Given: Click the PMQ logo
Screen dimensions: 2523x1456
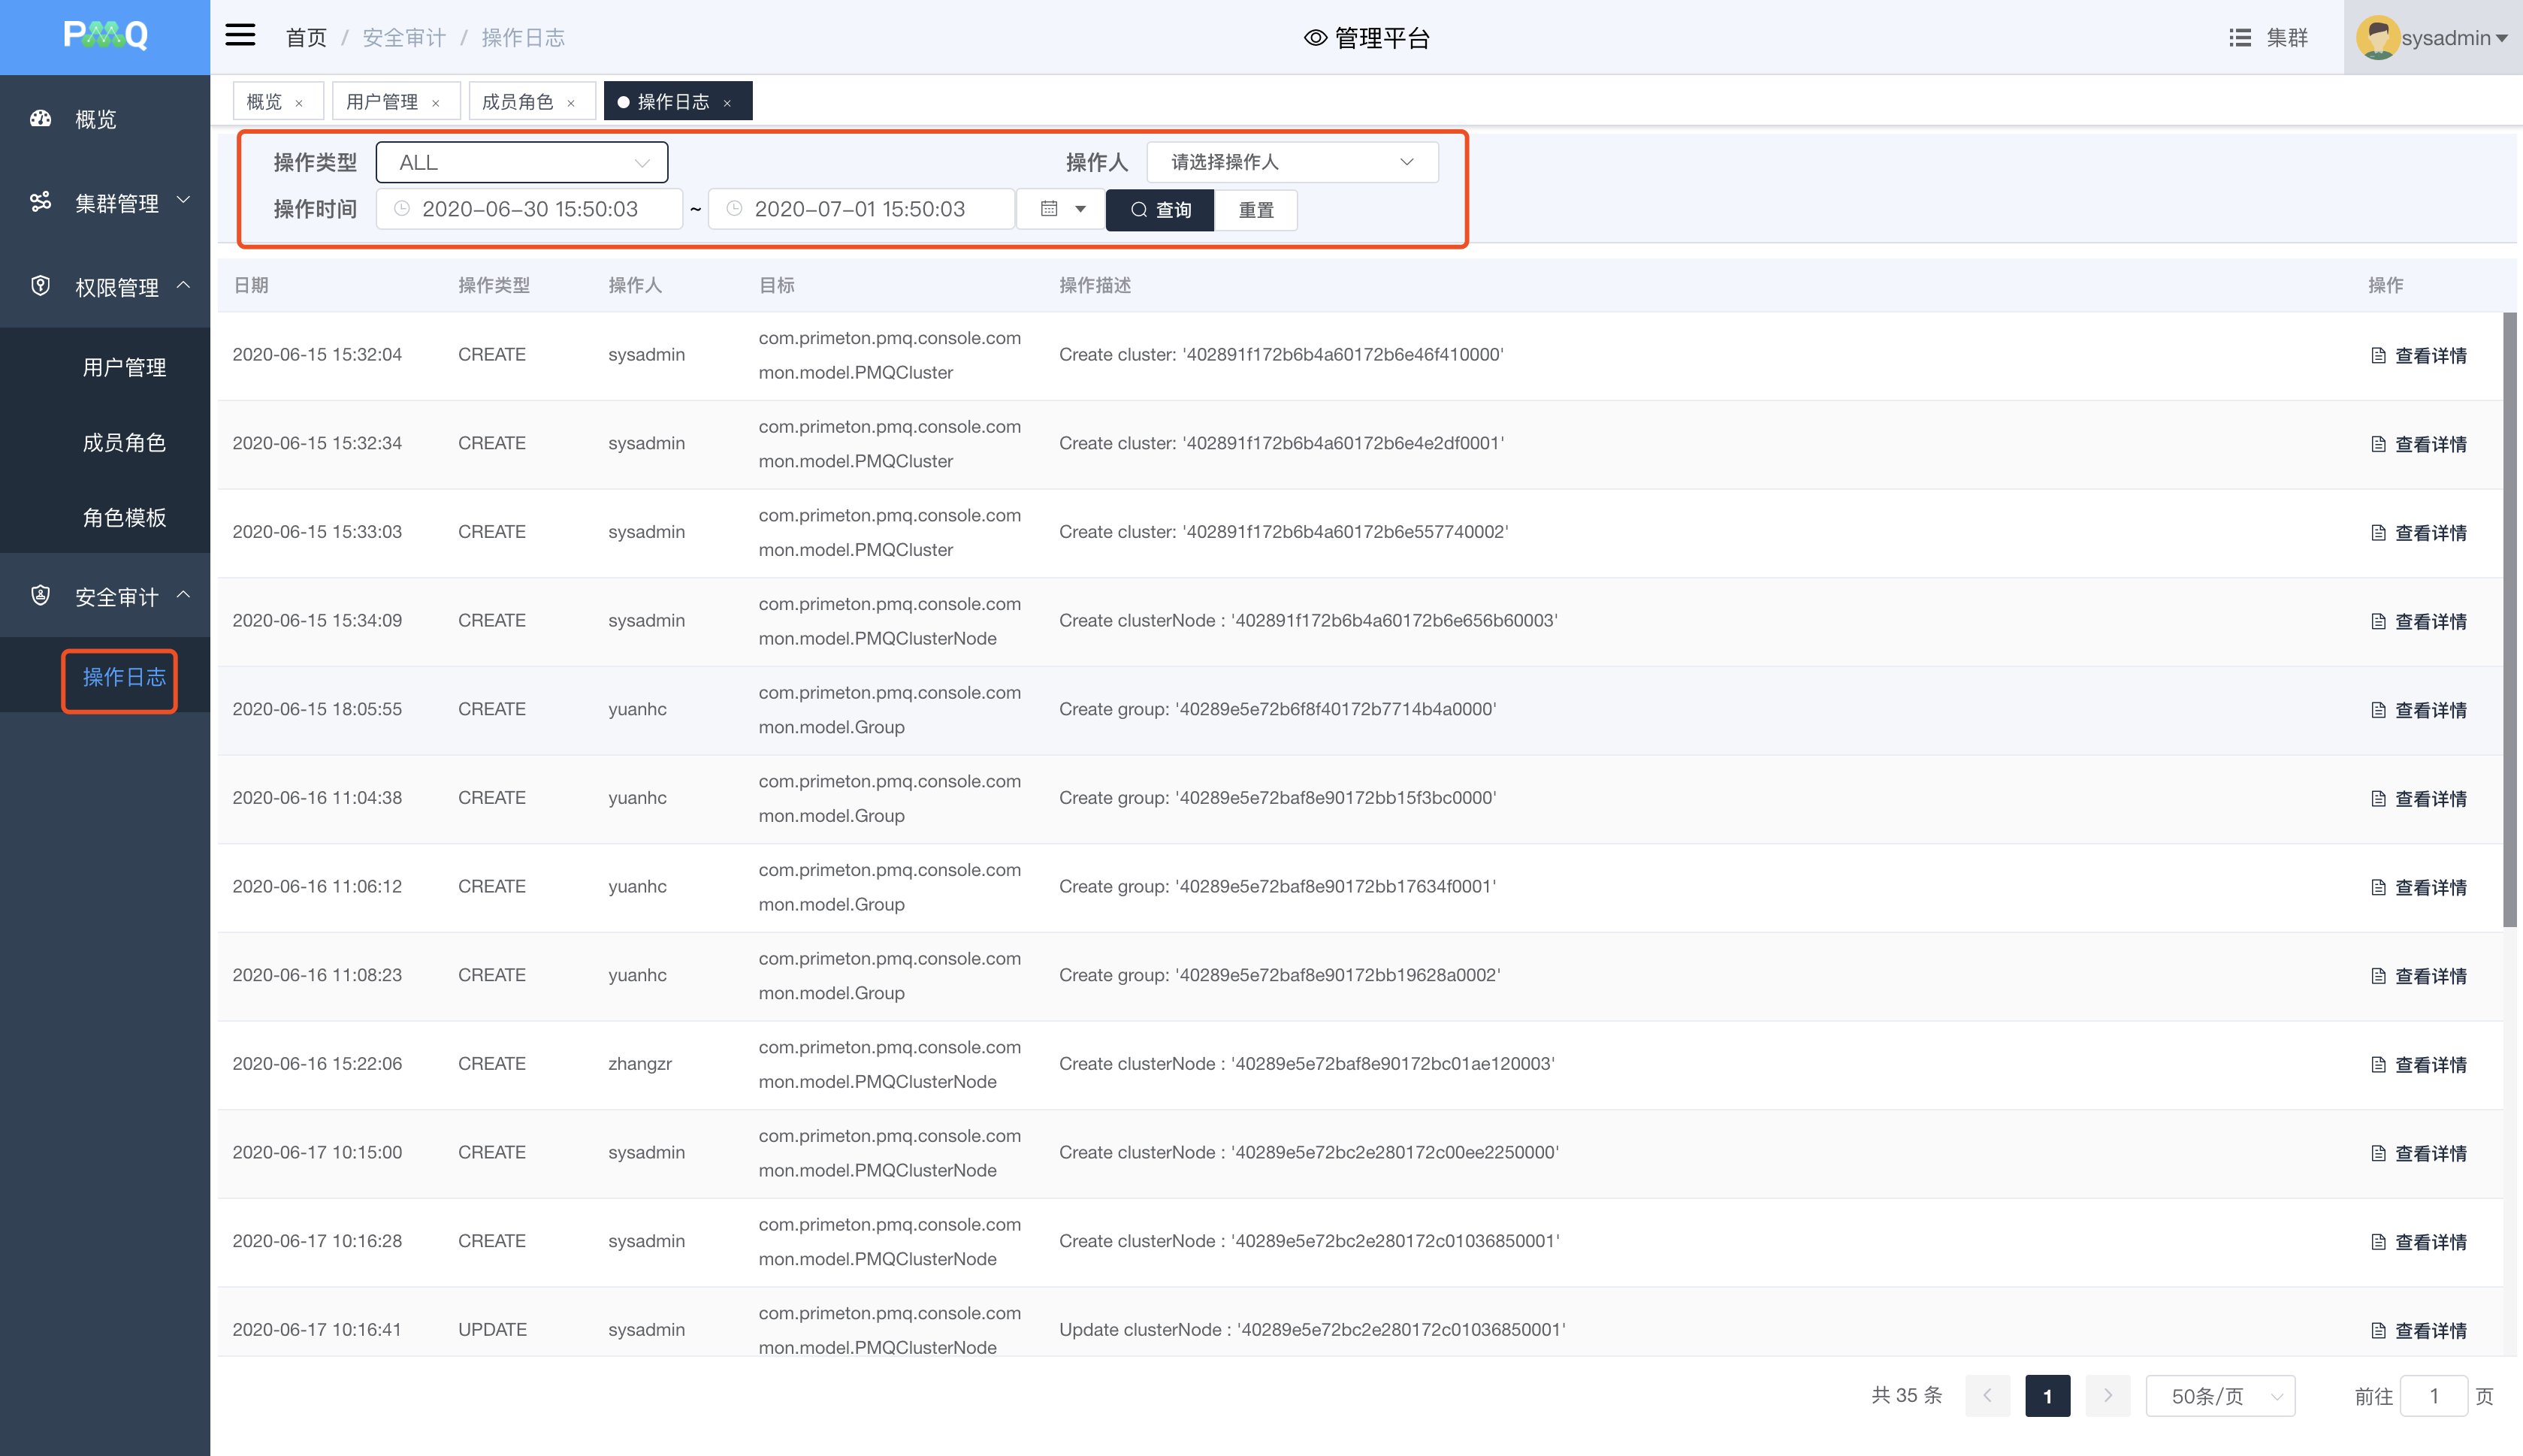Looking at the screenshot, I should 105,36.
